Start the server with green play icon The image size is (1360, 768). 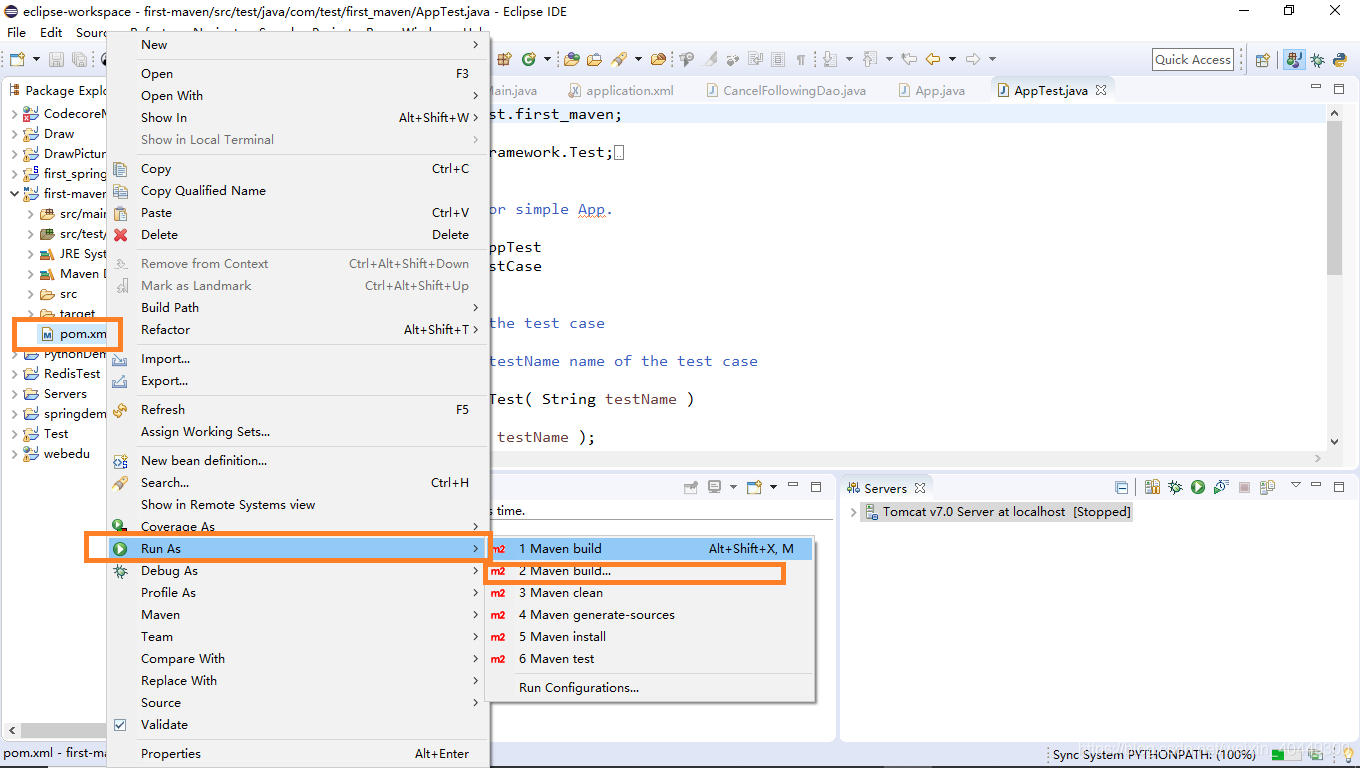tap(1198, 487)
